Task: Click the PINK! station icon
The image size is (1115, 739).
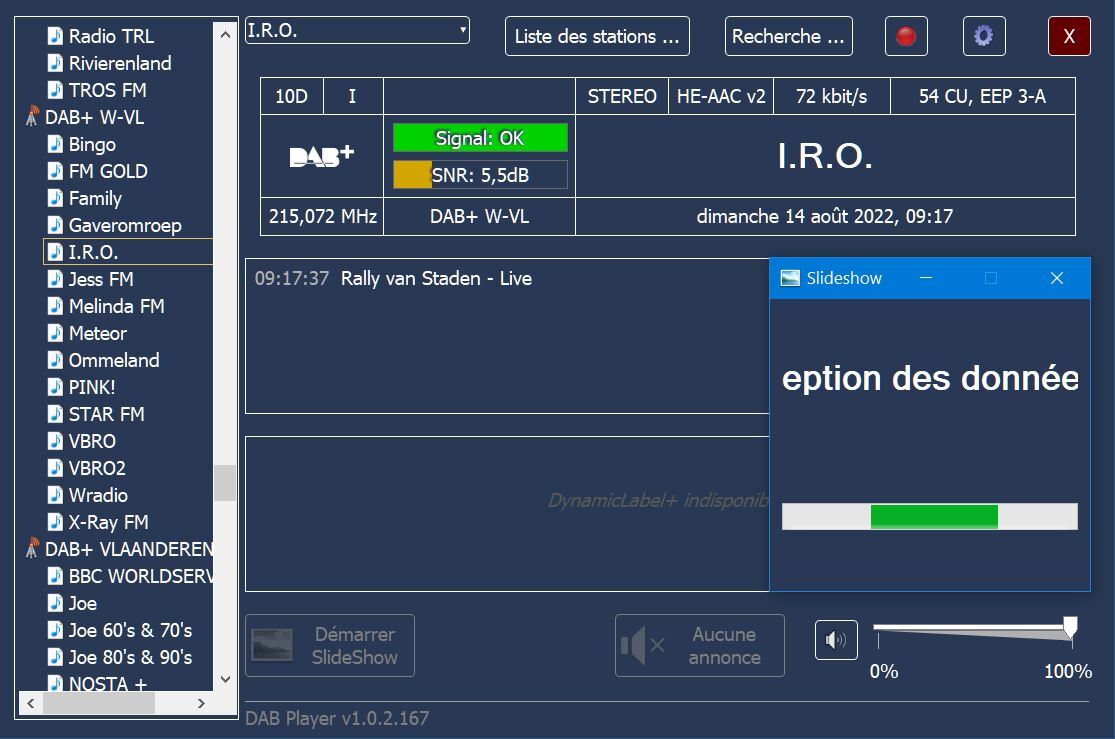Action: [55, 387]
